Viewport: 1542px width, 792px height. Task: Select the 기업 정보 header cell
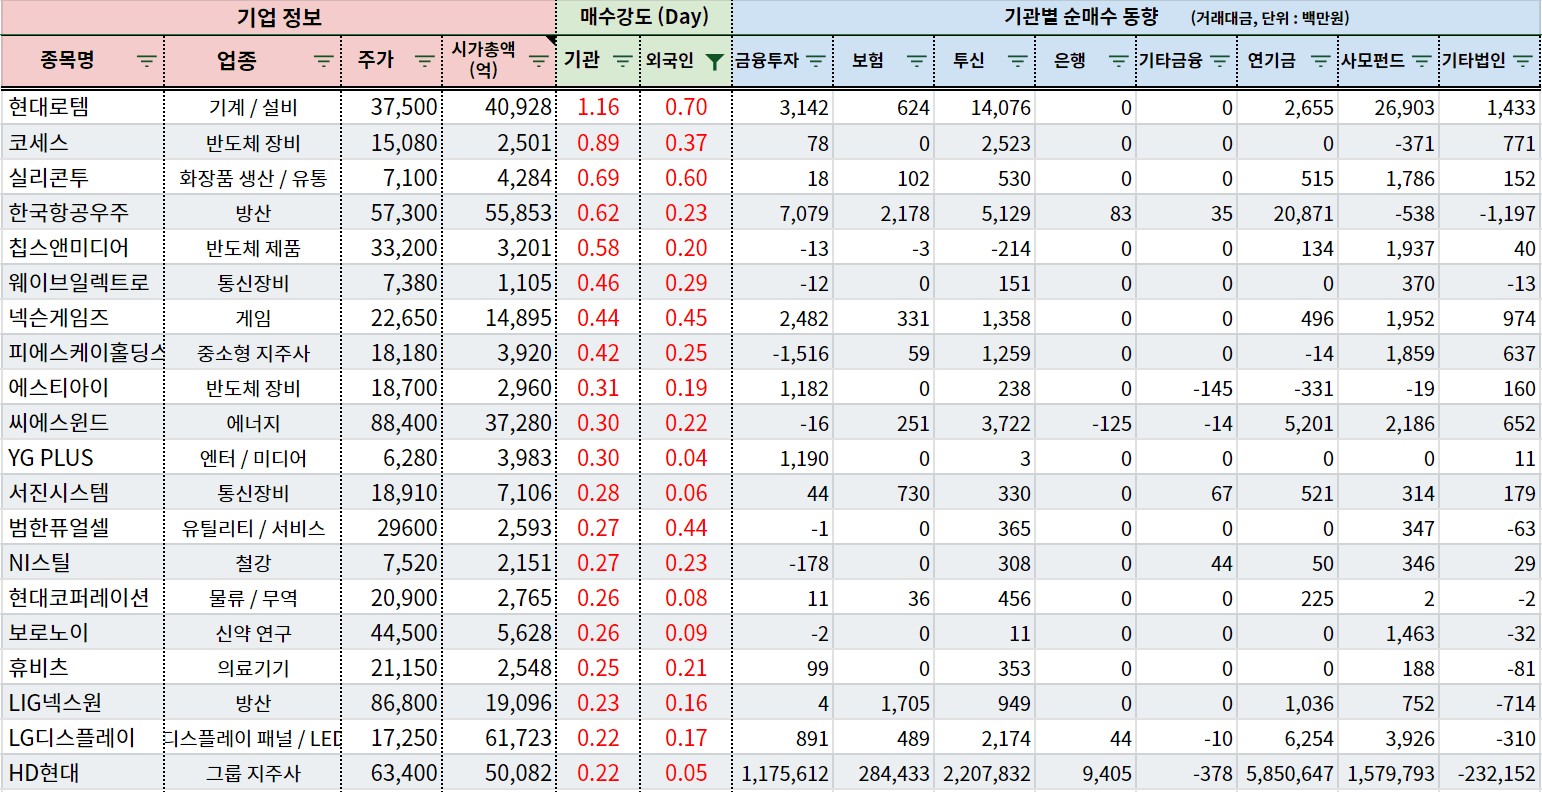(279, 17)
